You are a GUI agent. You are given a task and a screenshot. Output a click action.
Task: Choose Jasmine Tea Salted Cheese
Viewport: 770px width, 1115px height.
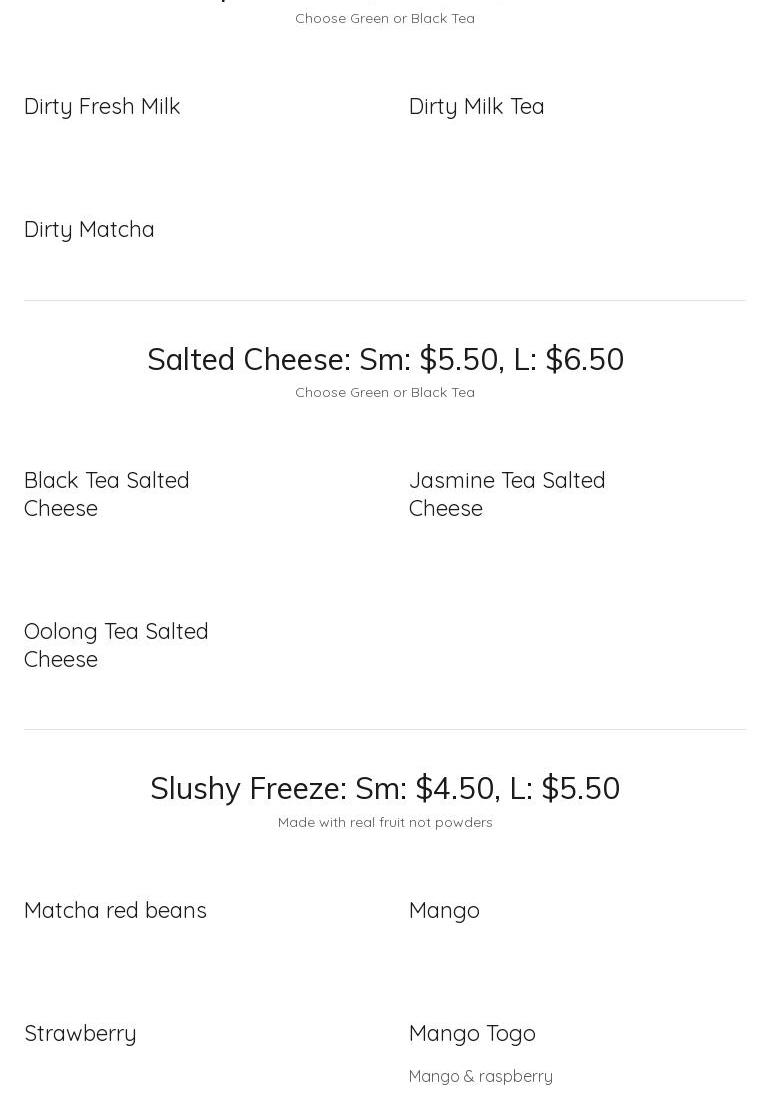pyautogui.click(x=506, y=494)
